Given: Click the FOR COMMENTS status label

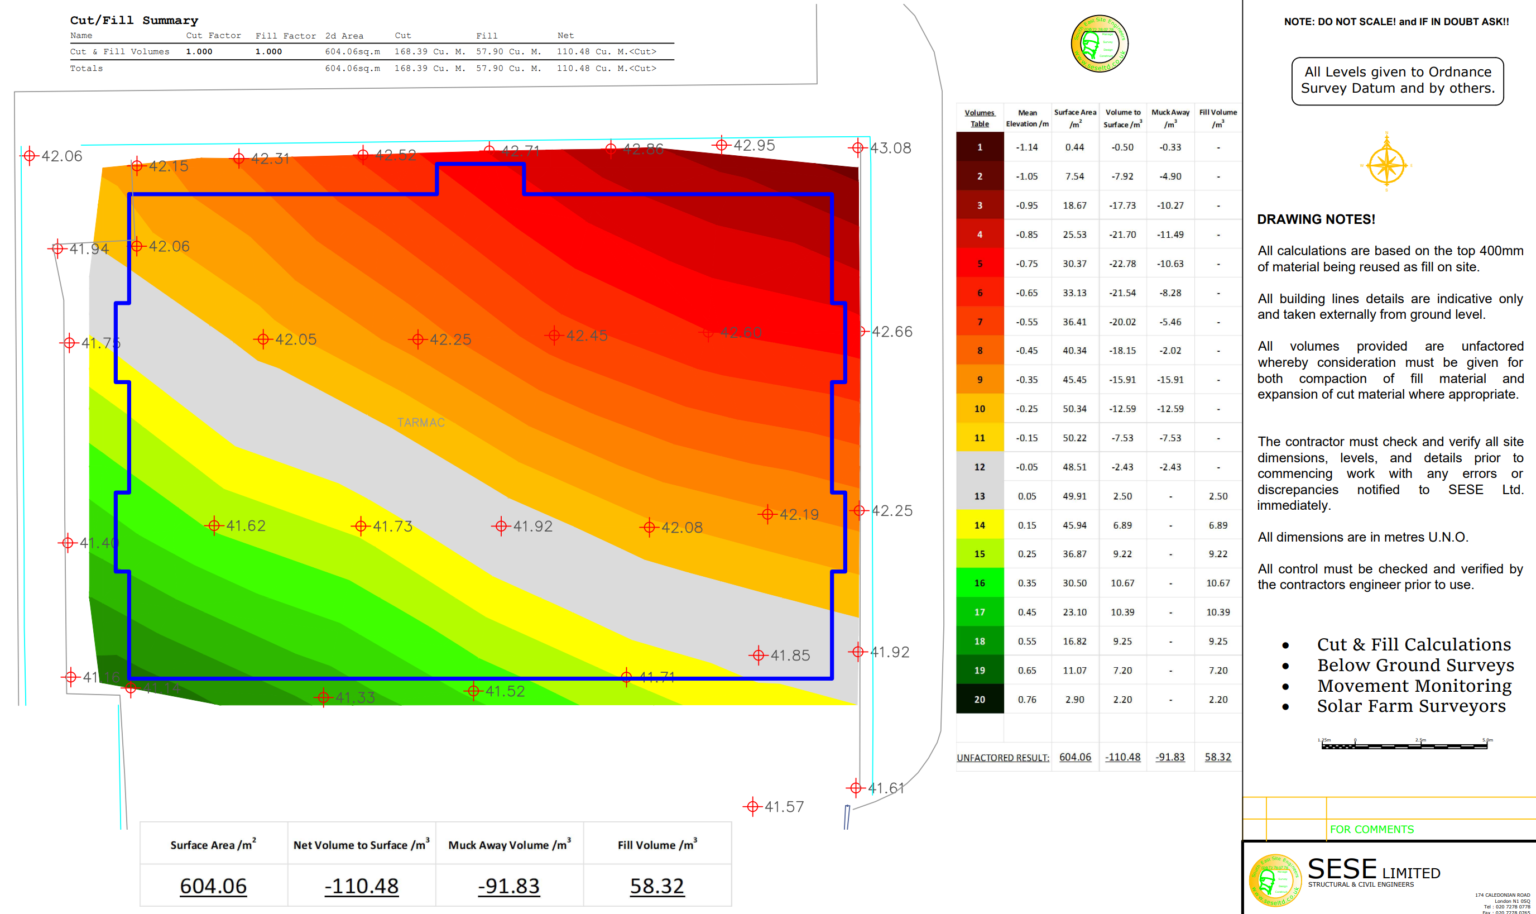Looking at the screenshot, I should (x=1371, y=829).
